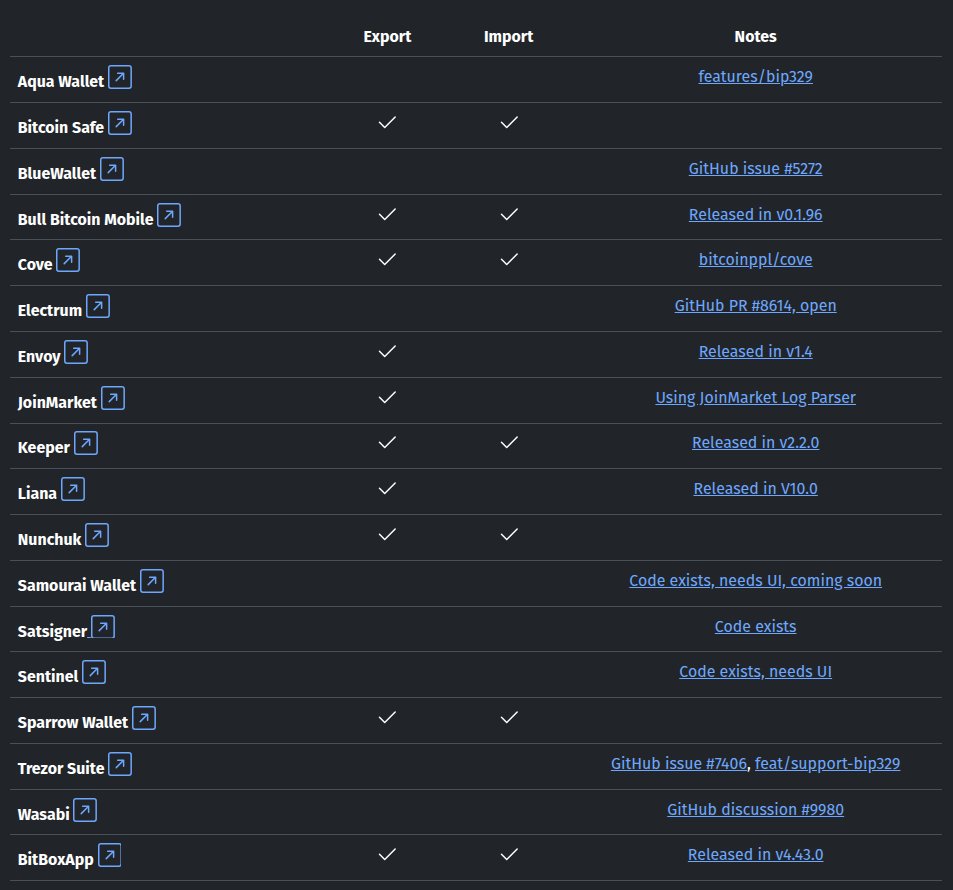Viewport: 953px width, 890px height.
Task: Visit the bitcoinppl/cove link
Action: [755, 260]
